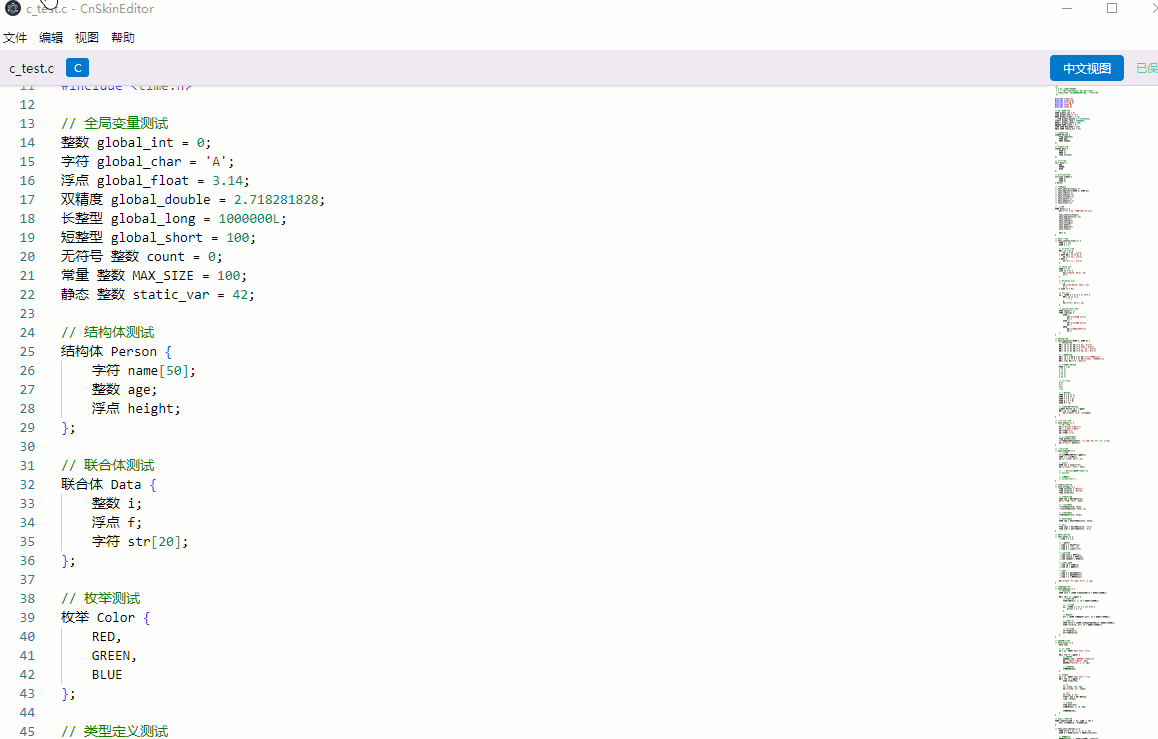1158x739 pixels.
Task: Click the 联合体 Data opening brace line
Action: point(108,484)
